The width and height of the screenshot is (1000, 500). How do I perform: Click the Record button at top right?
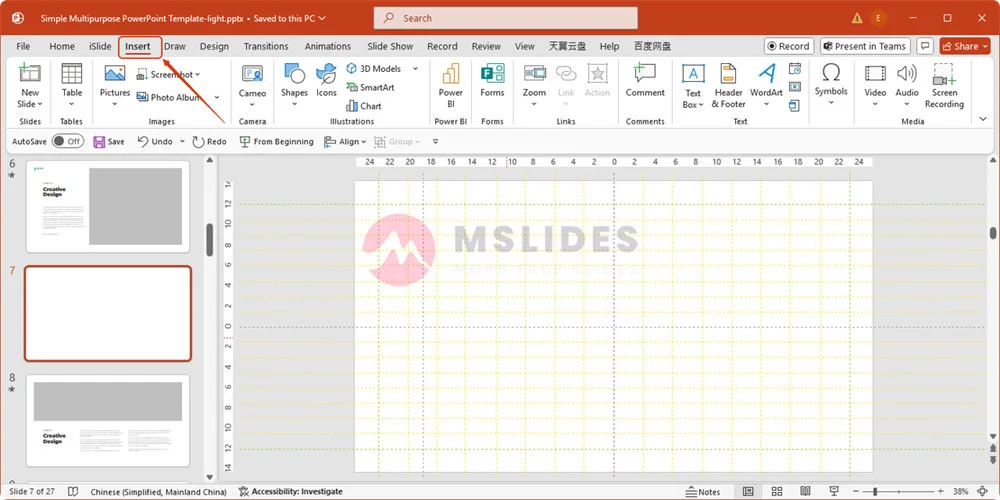point(788,46)
